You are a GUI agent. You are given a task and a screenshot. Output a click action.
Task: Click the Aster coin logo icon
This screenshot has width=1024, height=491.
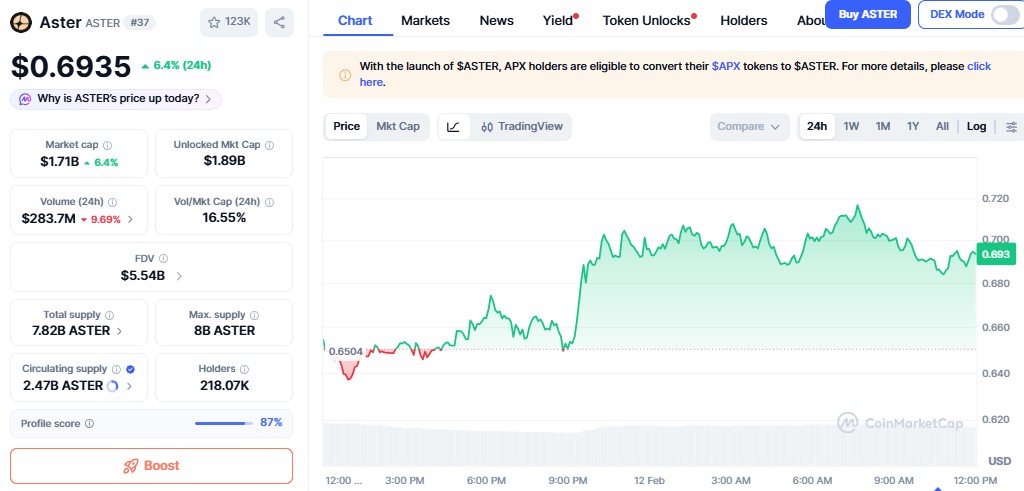(x=22, y=23)
